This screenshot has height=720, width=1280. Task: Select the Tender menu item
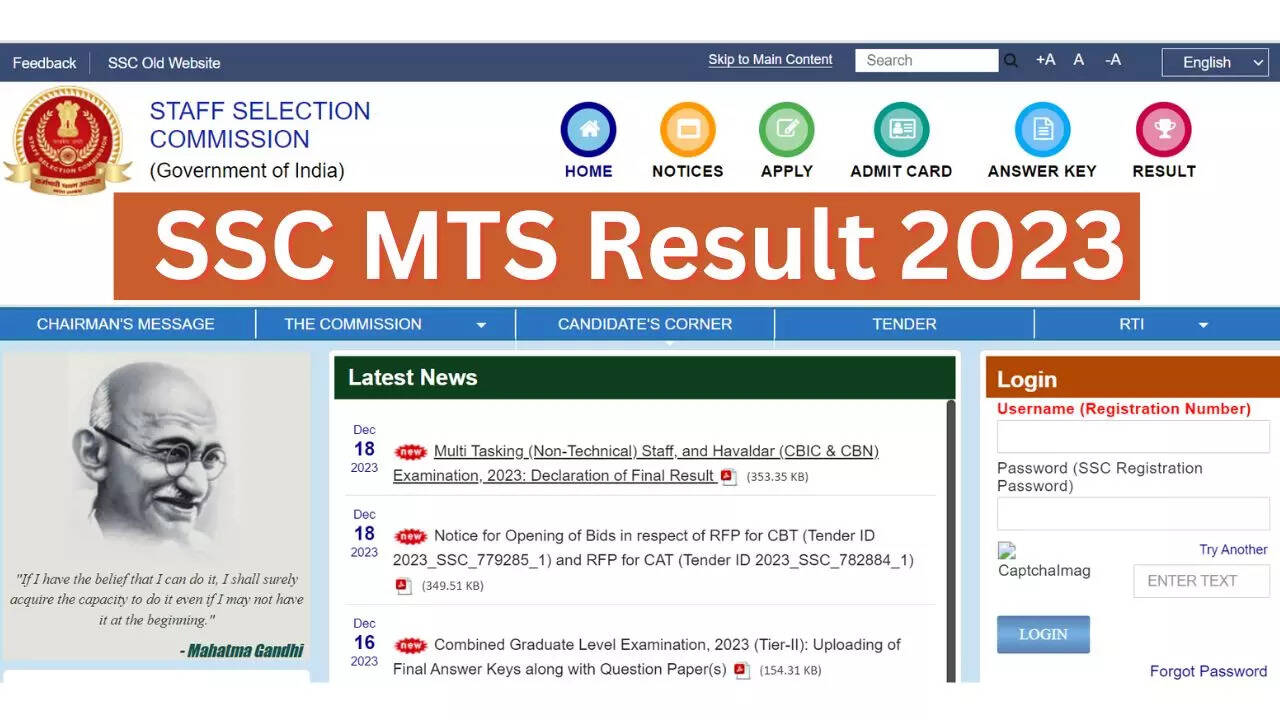coord(904,324)
